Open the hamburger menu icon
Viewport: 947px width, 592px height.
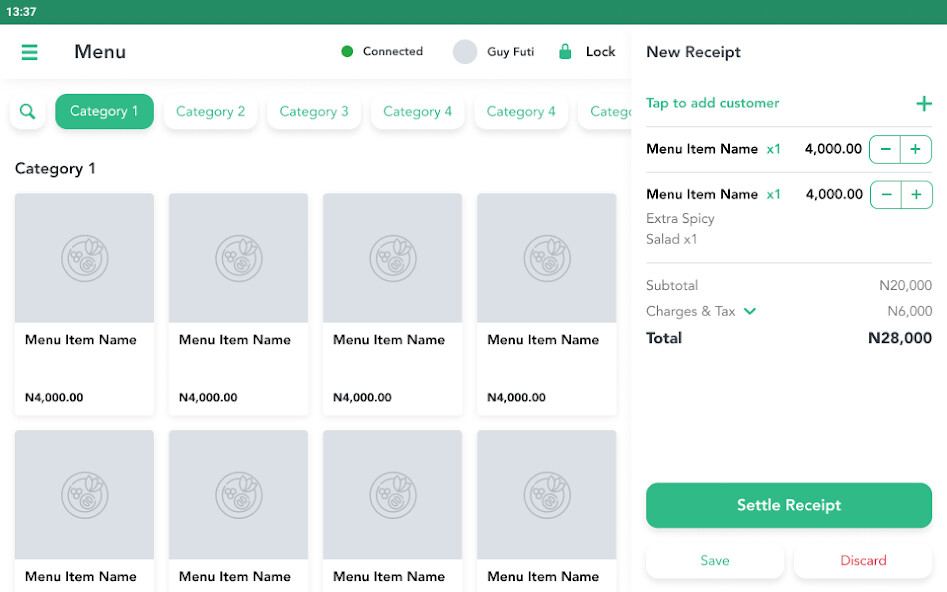[x=30, y=52]
